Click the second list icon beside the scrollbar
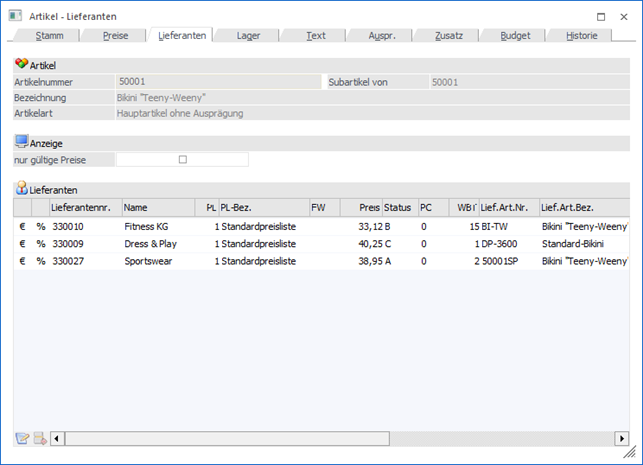The height and width of the screenshot is (465, 643). 40,438
